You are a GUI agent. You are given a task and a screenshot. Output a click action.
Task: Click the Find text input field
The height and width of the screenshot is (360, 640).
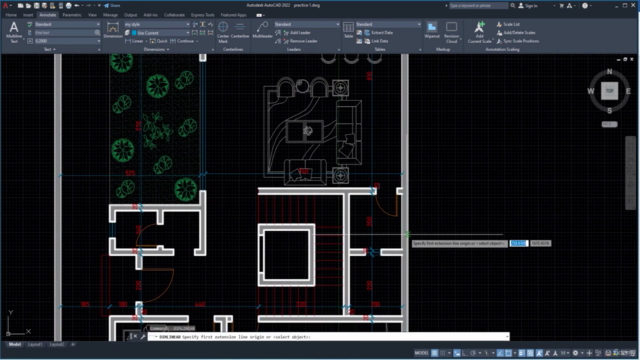(64, 33)
